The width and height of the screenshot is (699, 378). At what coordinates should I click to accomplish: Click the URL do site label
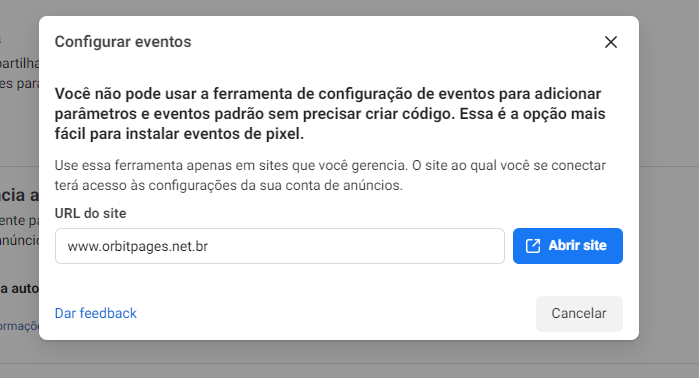(x=90, y=214)
